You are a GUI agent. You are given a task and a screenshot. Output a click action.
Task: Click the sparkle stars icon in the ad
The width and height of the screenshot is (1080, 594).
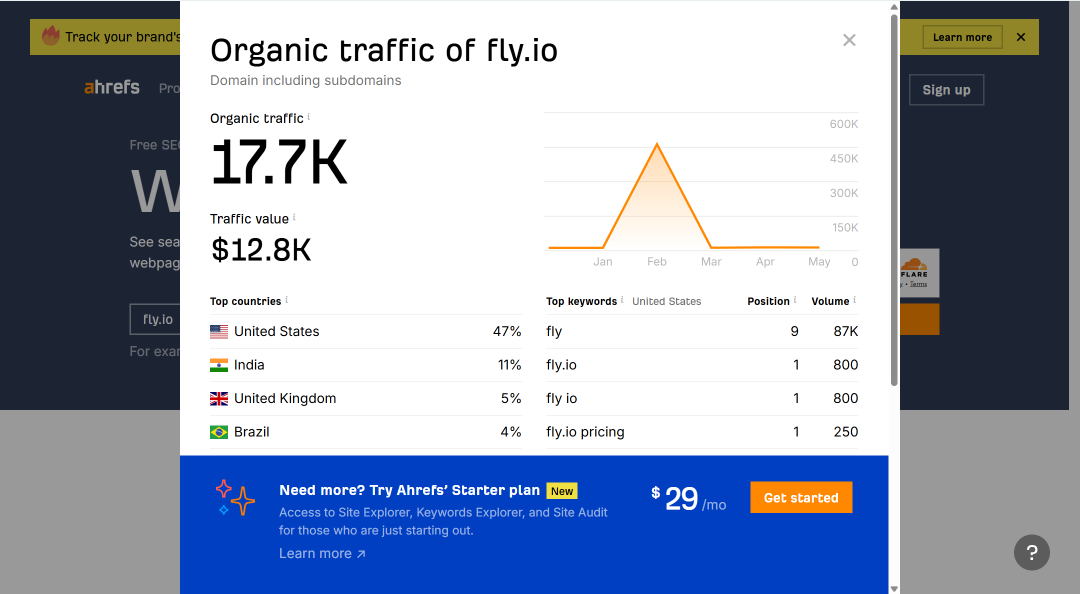(x=235, y=498)
